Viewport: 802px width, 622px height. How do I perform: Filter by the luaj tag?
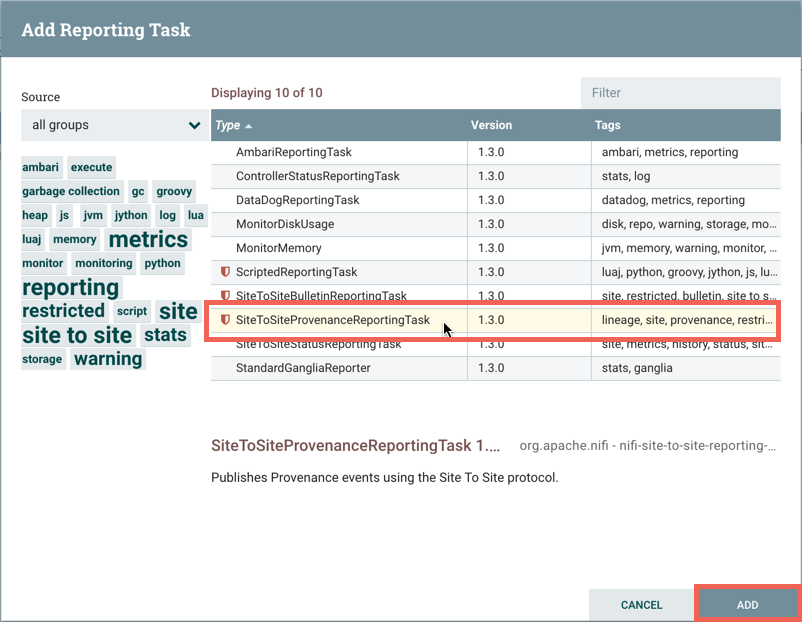(32, 239)
